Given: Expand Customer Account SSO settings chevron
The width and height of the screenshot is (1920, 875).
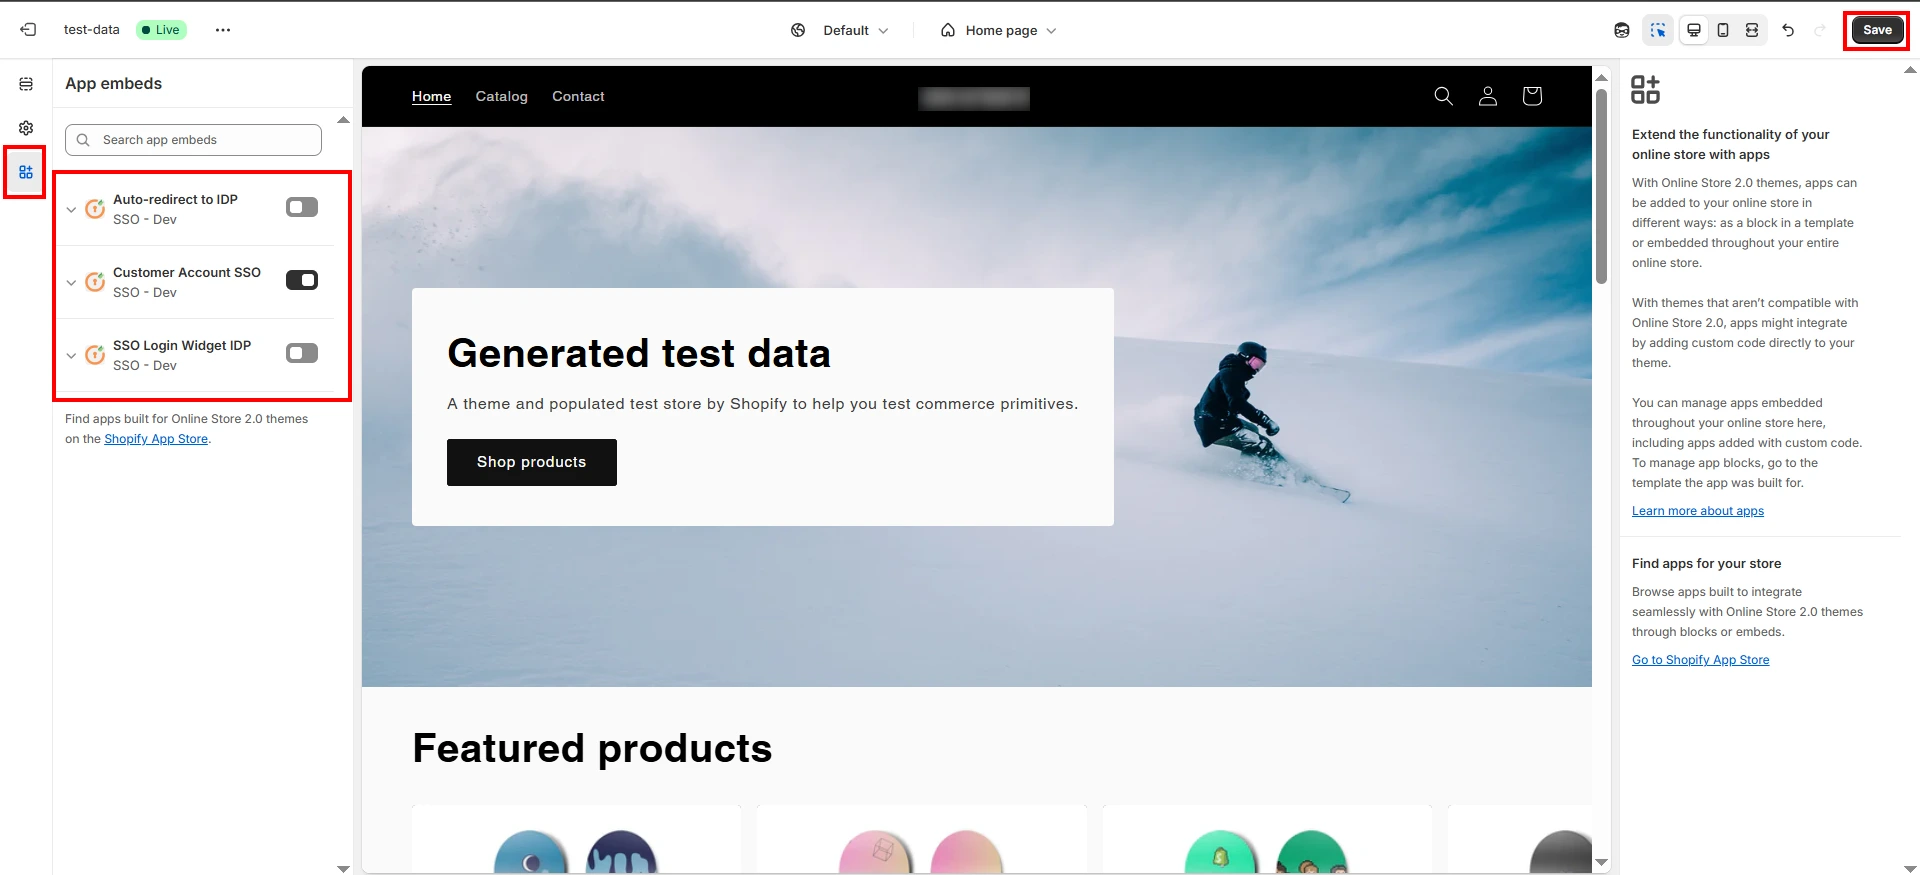Looking at the screenshot, I should (x=71, y=283).
